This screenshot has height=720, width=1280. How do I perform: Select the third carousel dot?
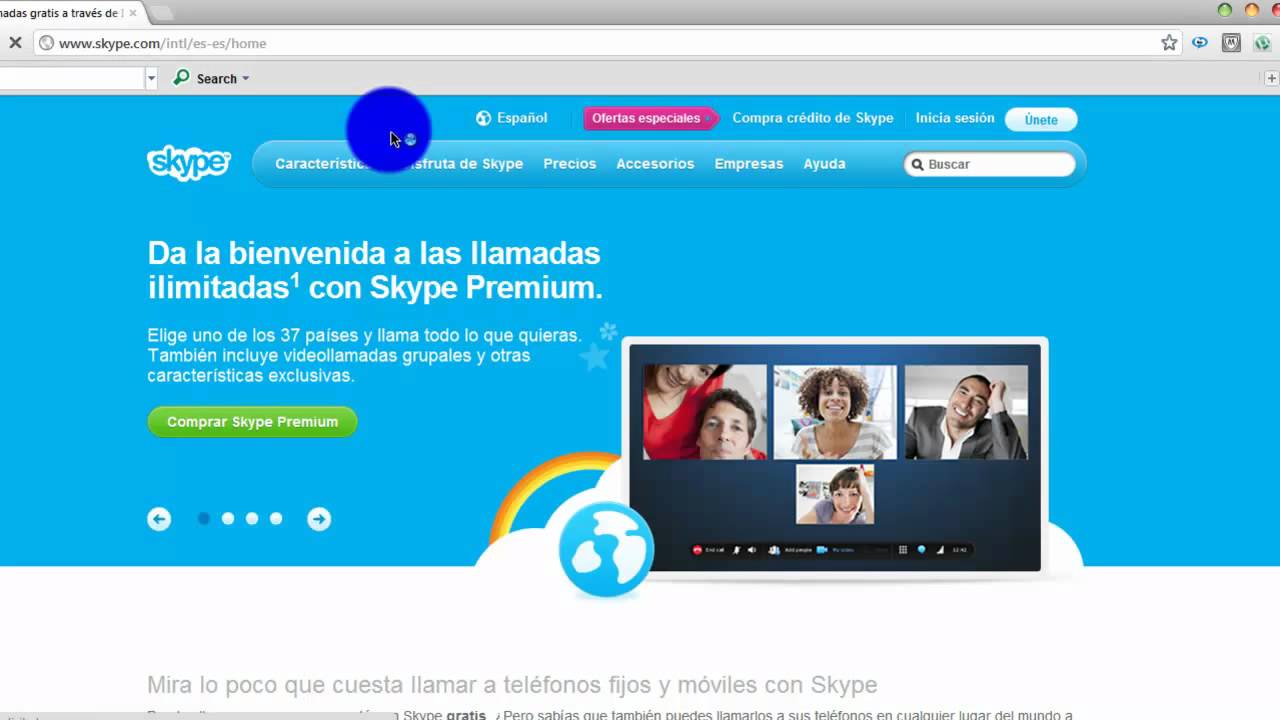pos(252,519)
